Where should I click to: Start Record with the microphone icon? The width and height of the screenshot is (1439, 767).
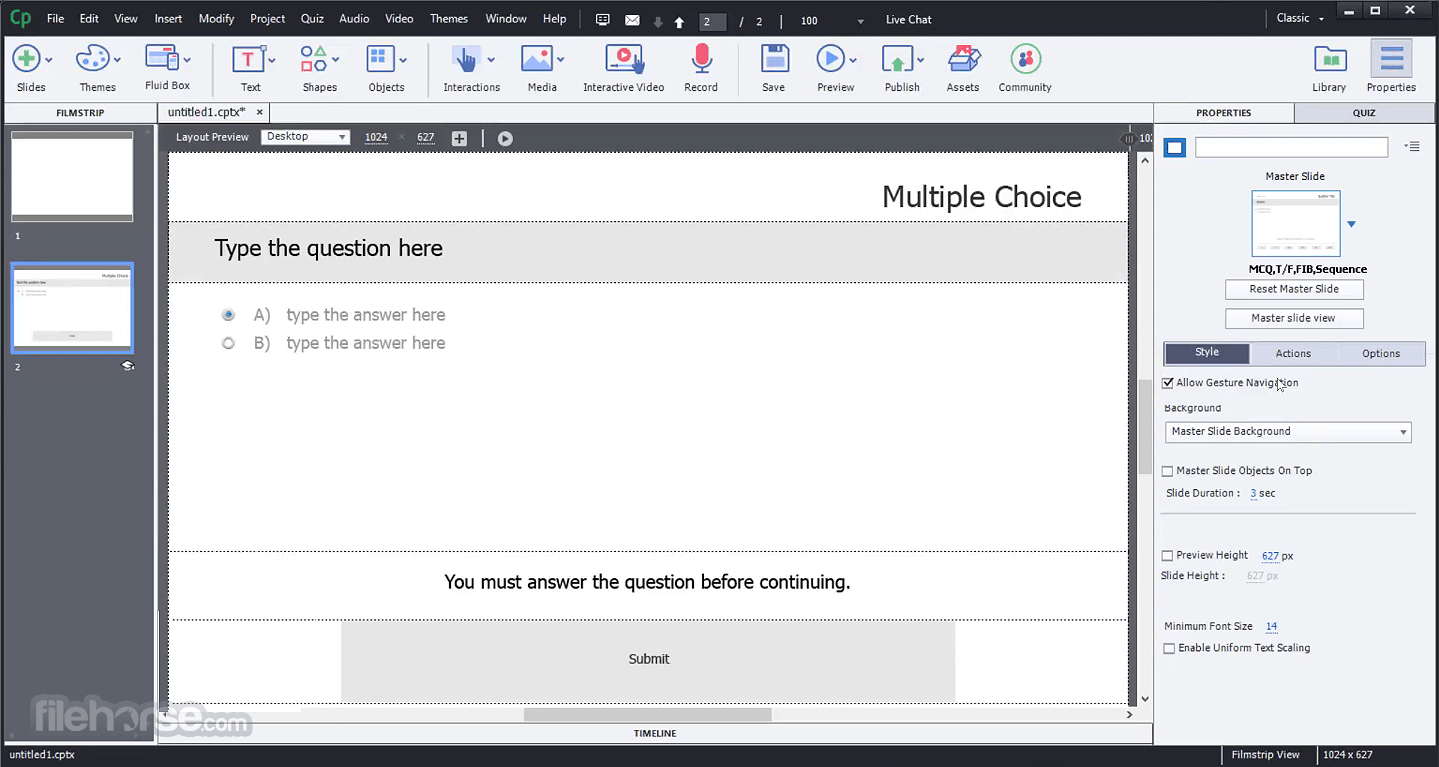coord(701,59)
